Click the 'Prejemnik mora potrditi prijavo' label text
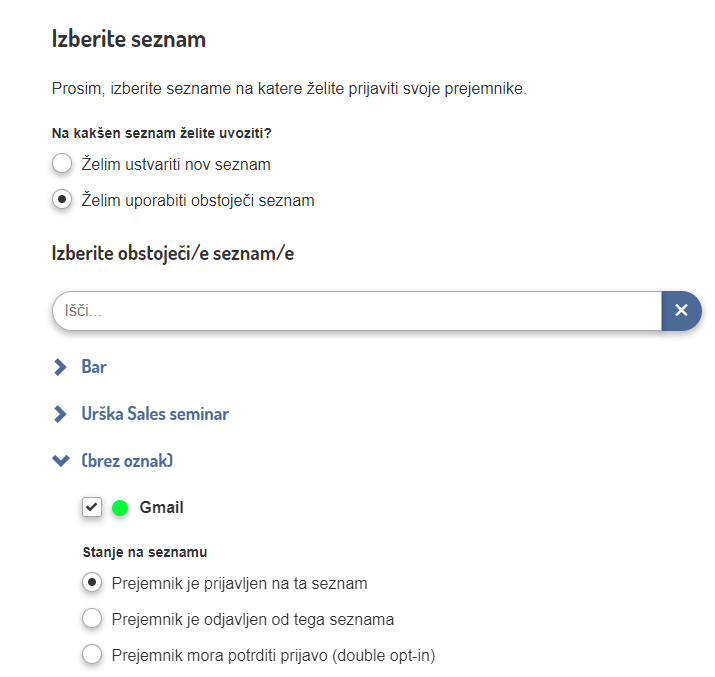 (273, 656)
